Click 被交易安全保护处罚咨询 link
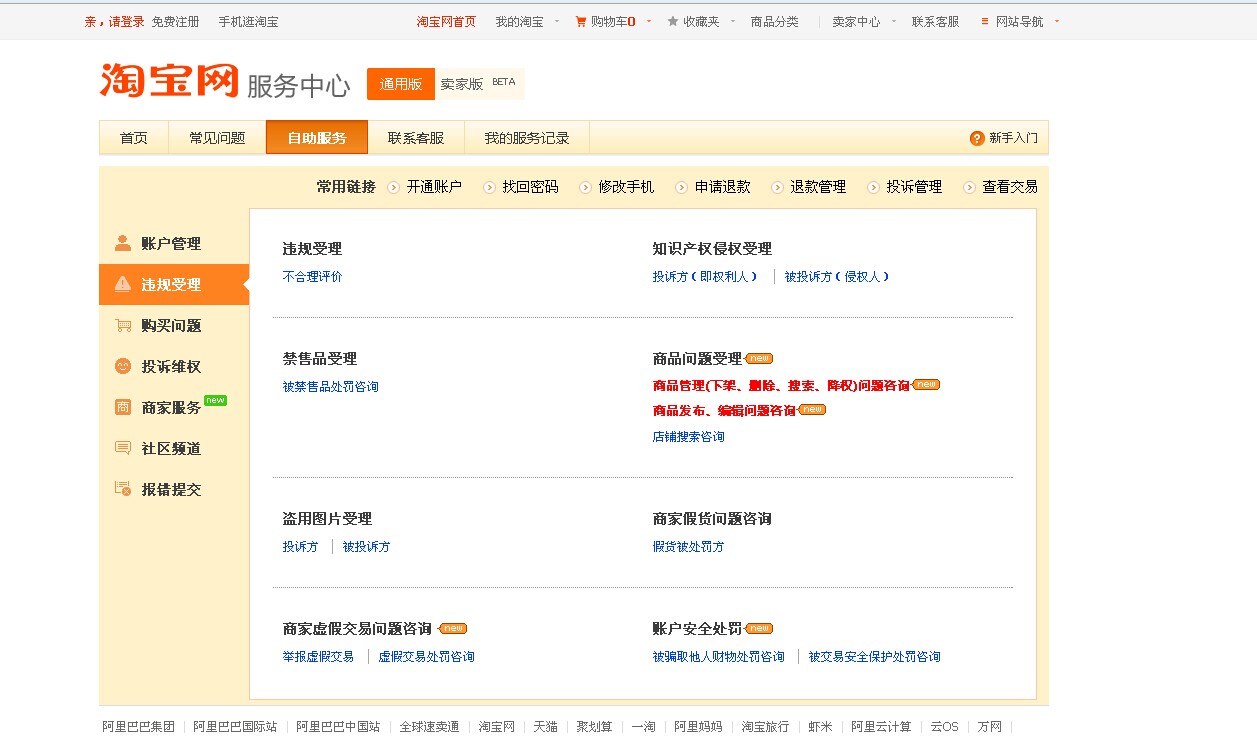 point(875,657)
